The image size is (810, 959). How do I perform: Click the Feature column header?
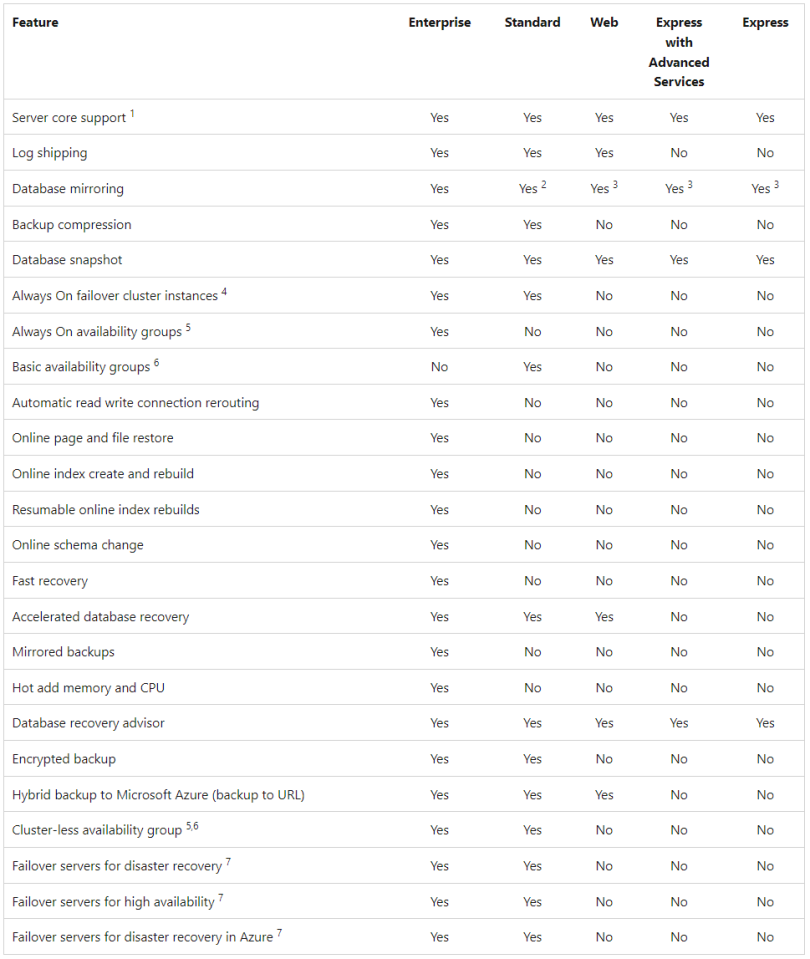click(35, 23)
